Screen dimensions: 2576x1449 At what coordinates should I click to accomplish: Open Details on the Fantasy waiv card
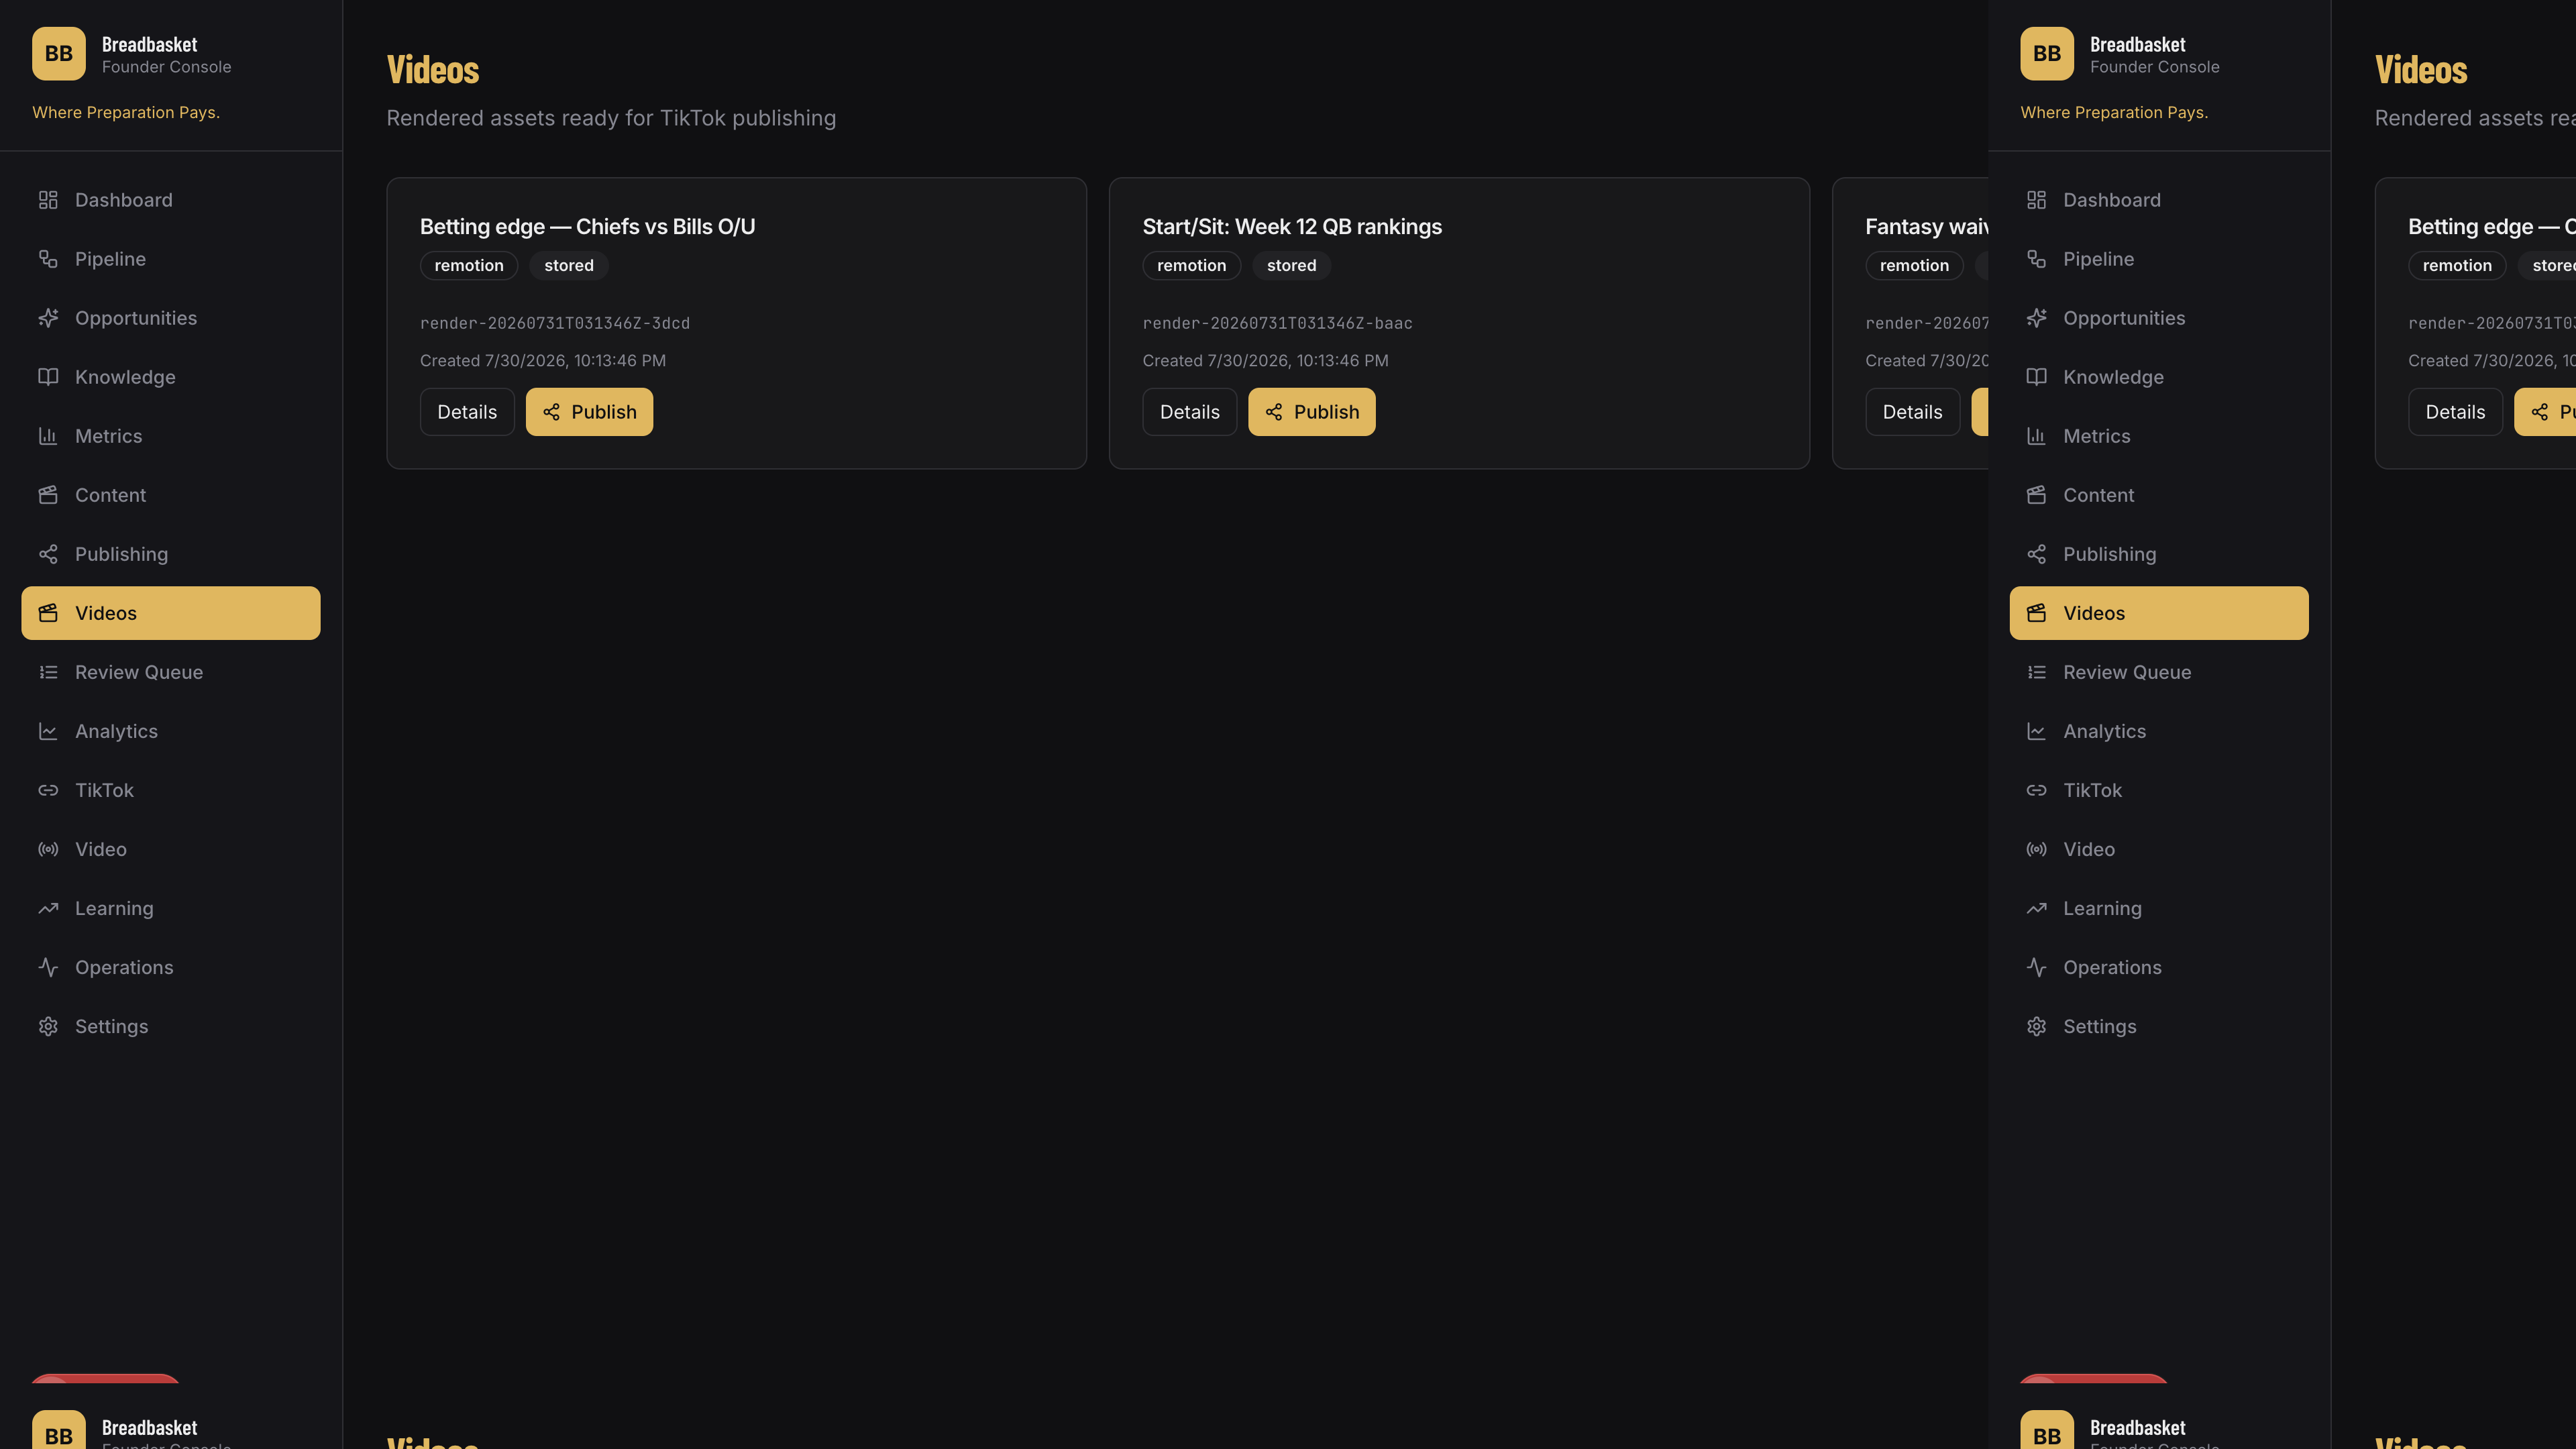pyautogui.click(x=1912, y=412)
